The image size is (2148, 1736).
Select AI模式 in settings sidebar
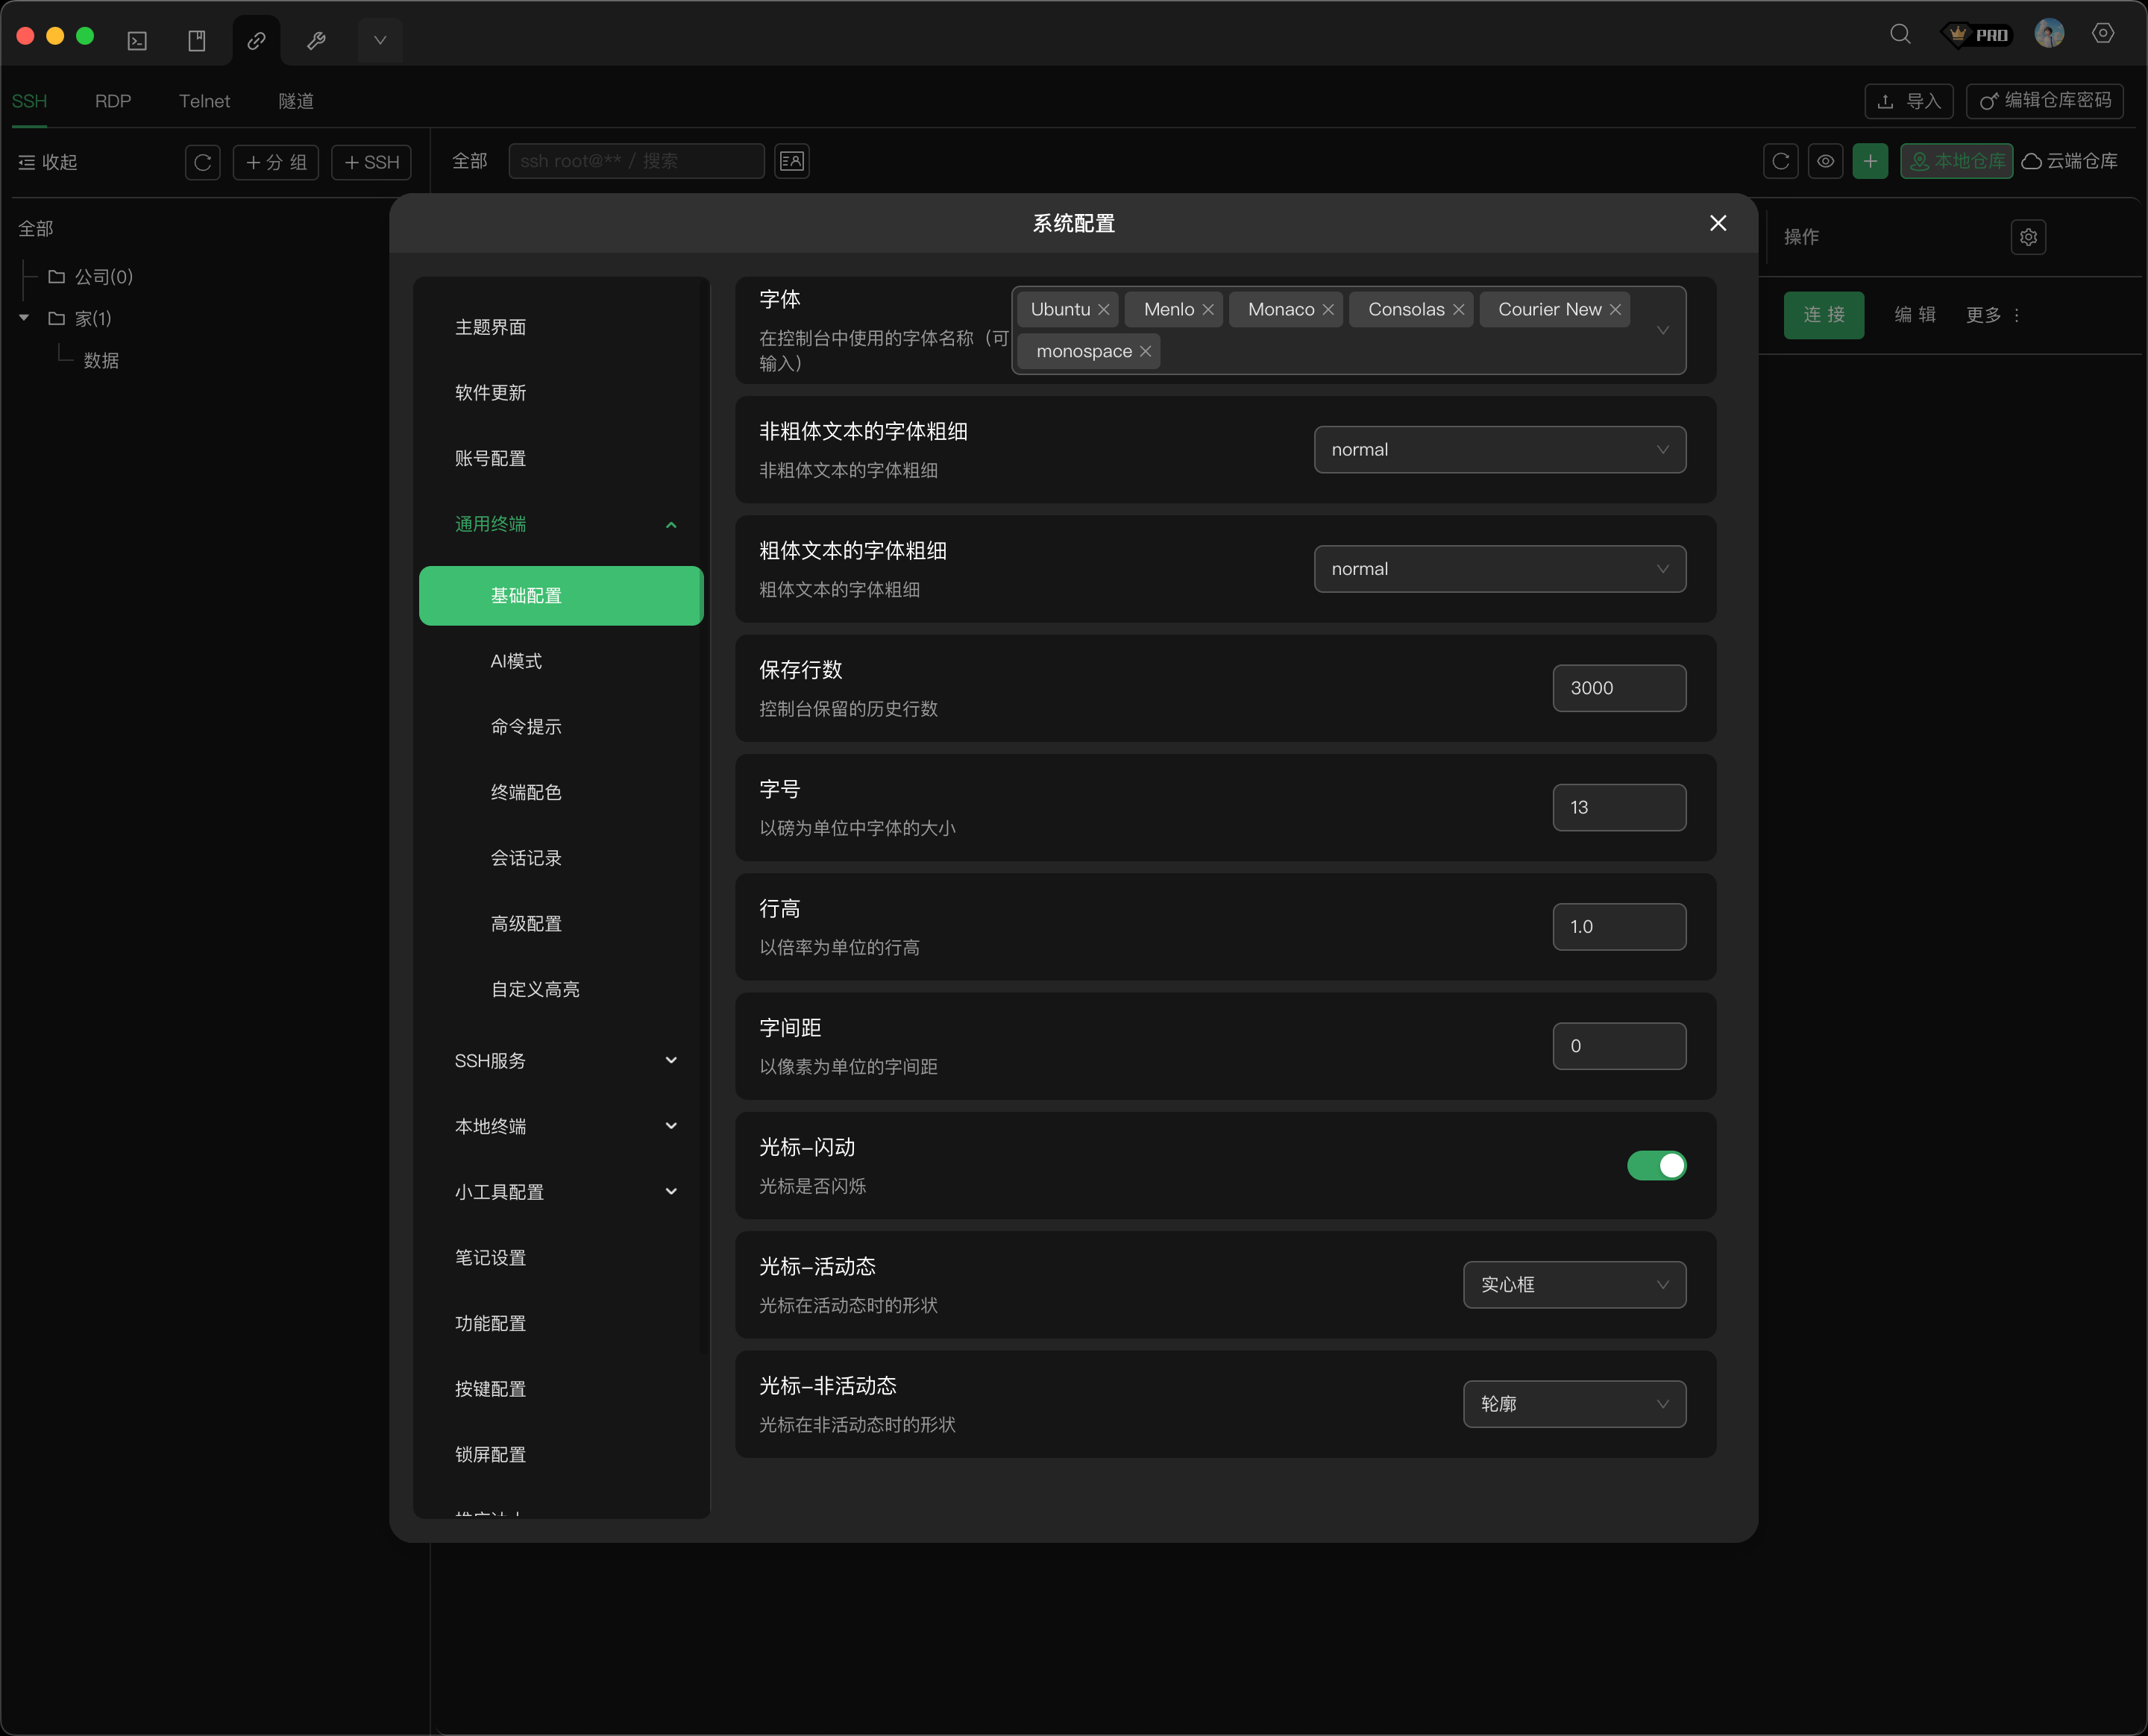click(516, 661)
